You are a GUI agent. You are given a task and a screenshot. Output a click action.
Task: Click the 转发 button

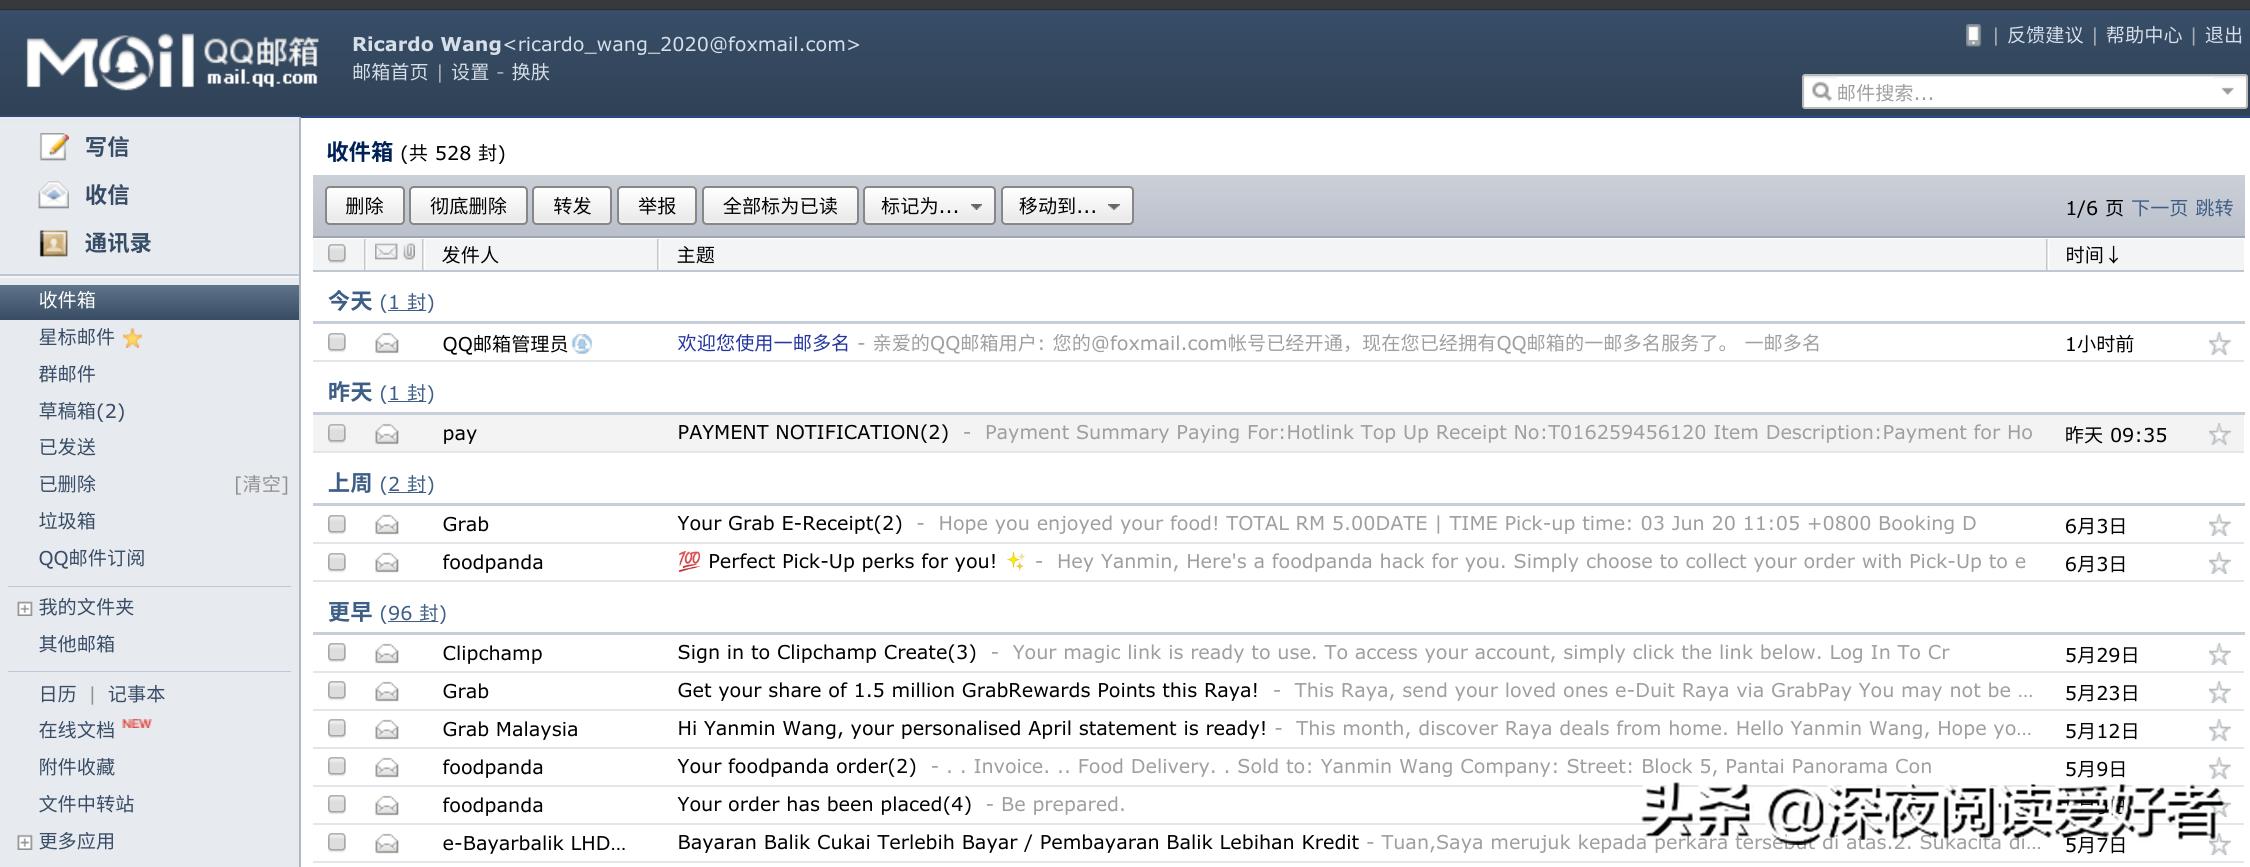(x=572, y=206)
